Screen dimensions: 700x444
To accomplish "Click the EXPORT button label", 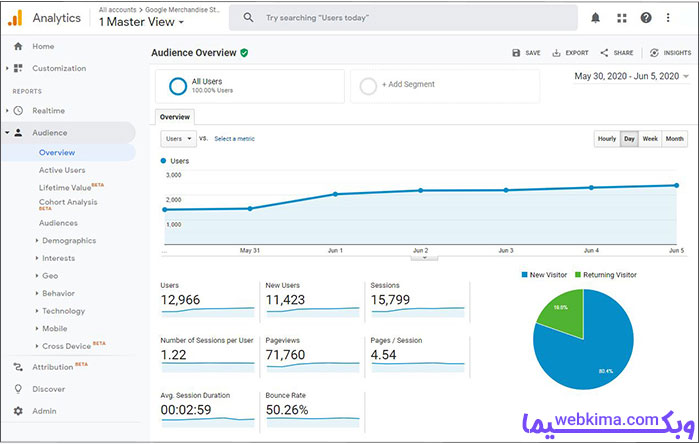I will 577,53.
